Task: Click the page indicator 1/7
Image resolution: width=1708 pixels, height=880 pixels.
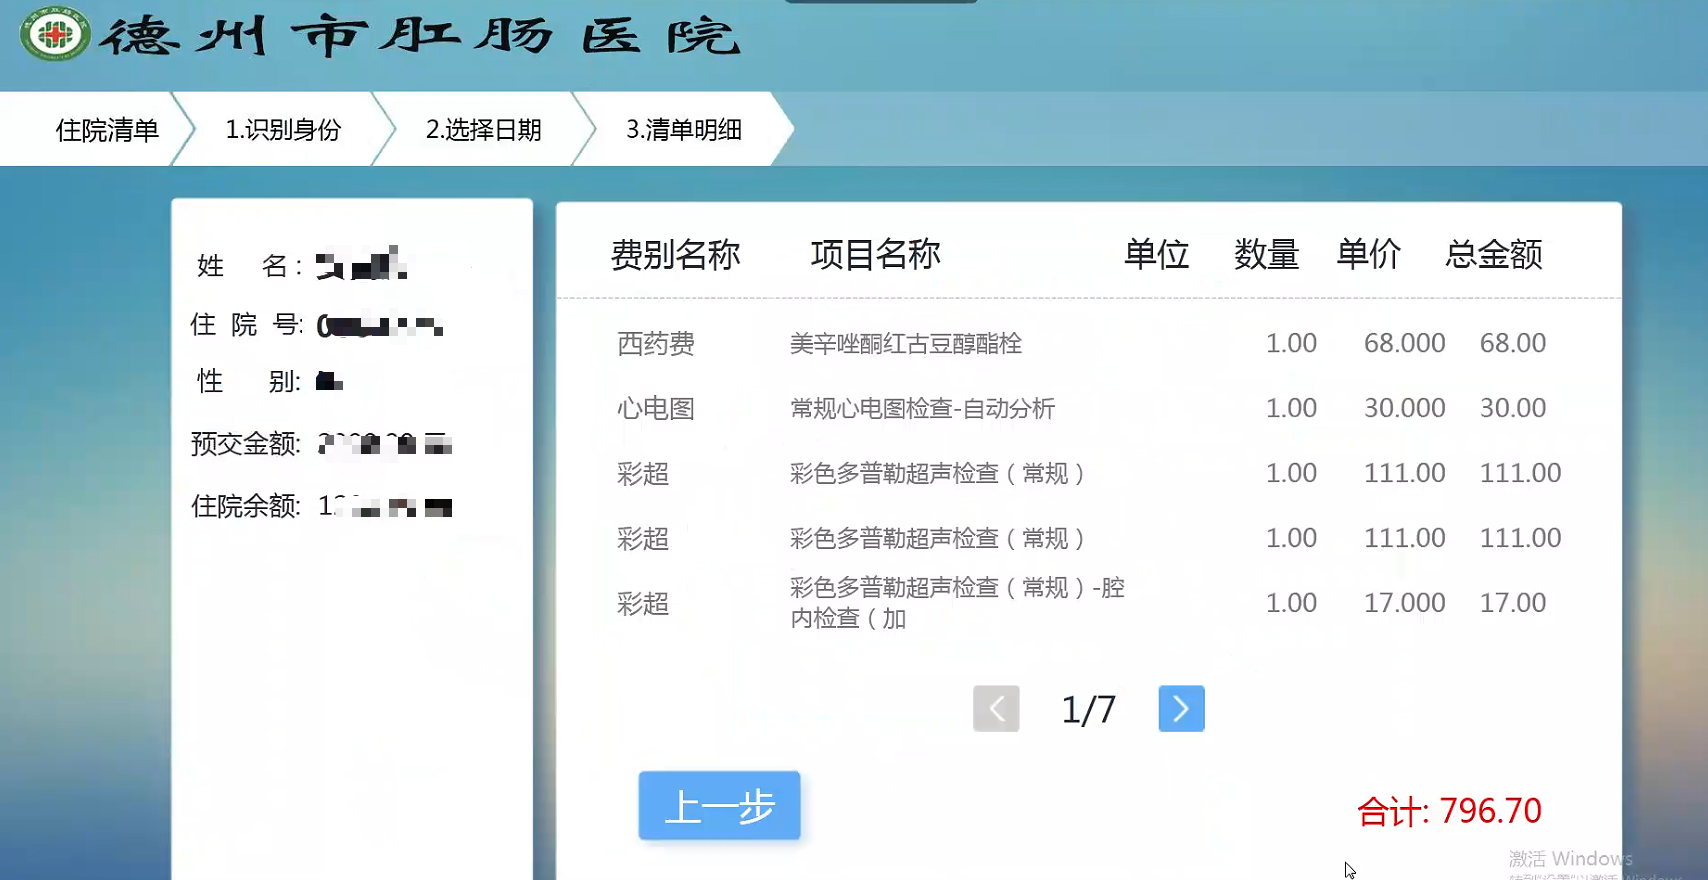Action: [1088, 710]
